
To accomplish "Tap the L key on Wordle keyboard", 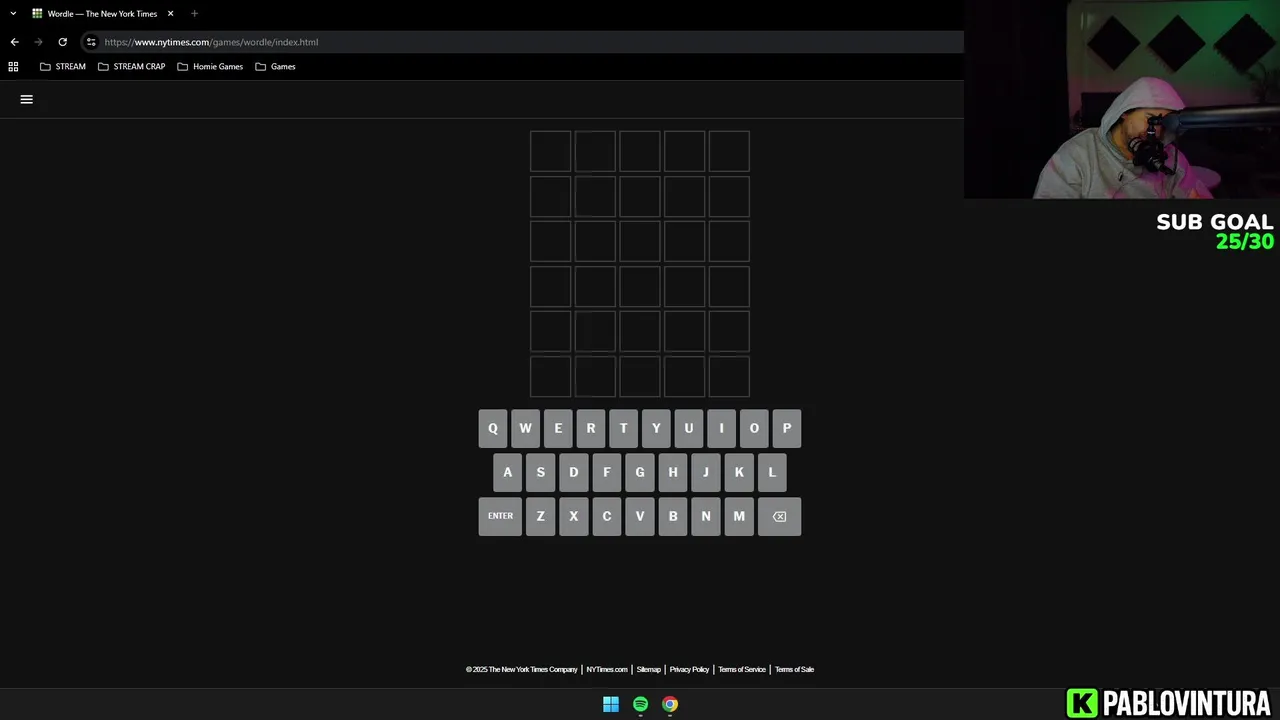I will [772, 472].
